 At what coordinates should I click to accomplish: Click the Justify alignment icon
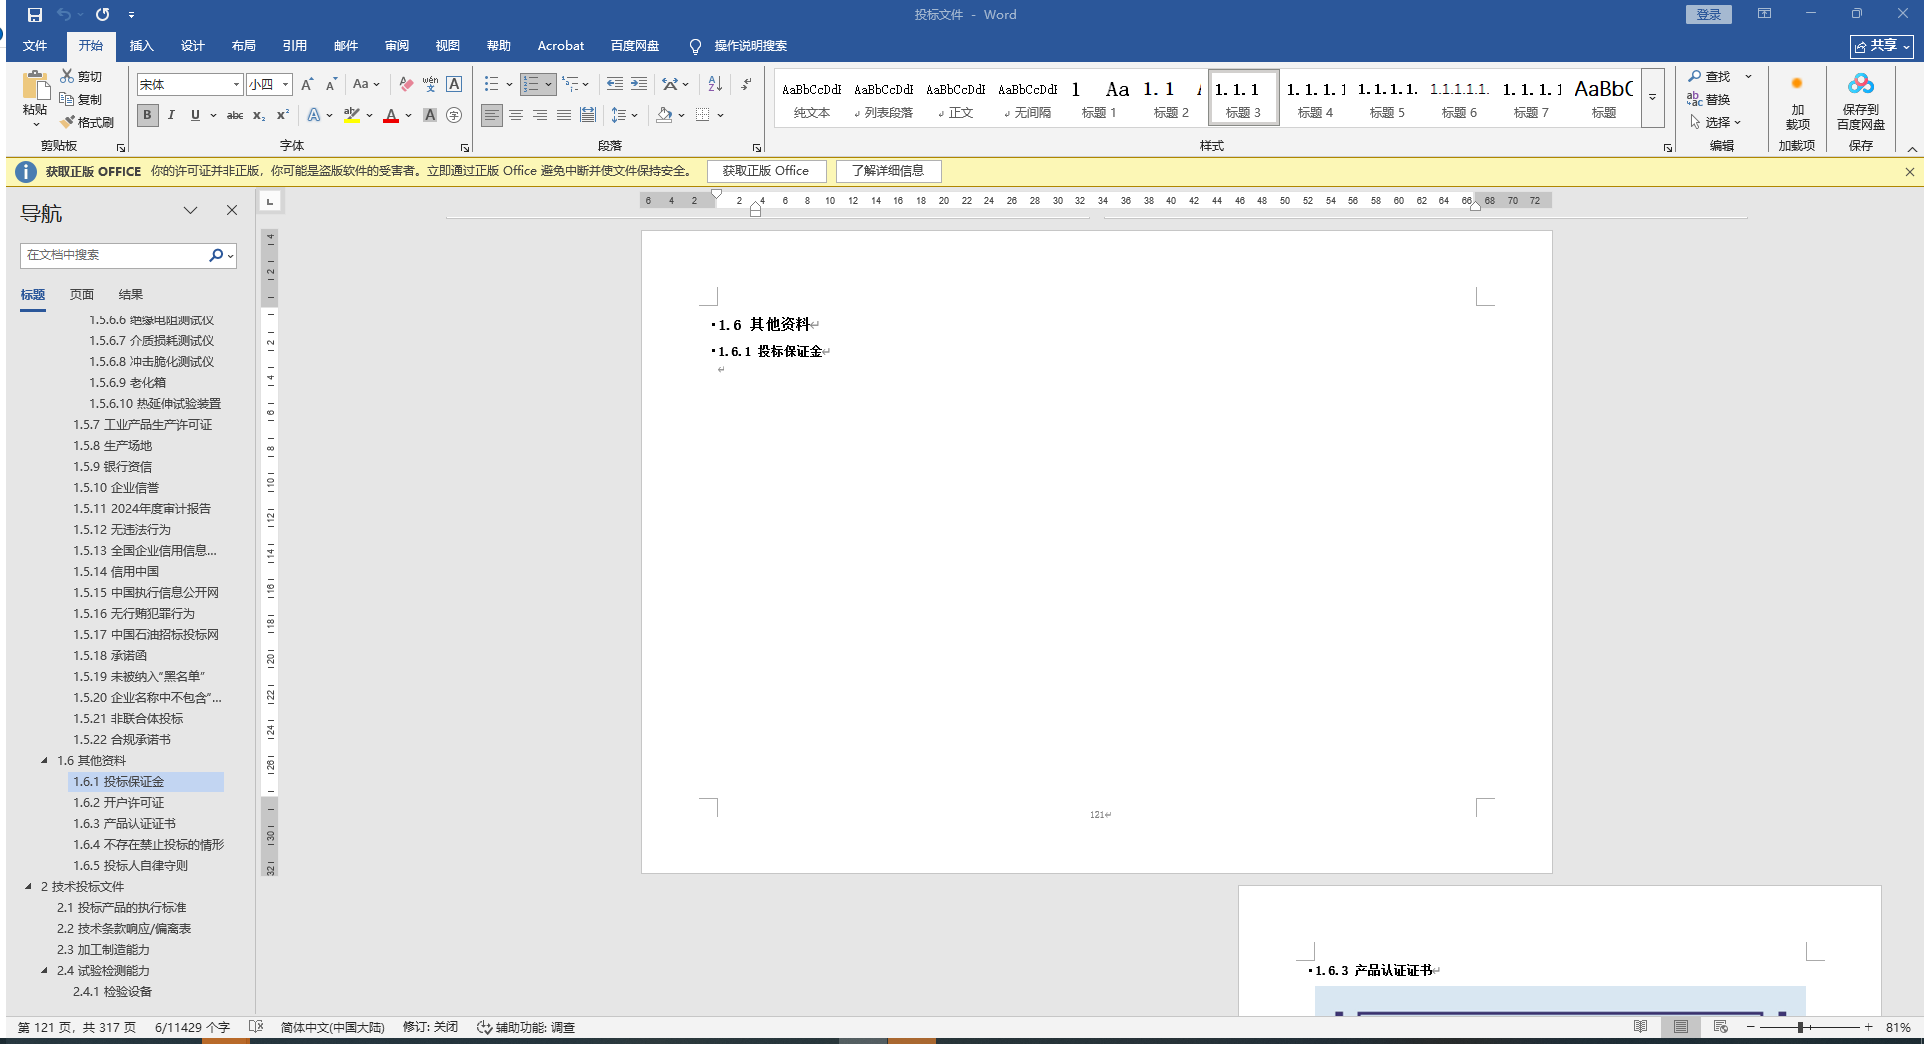click(564, 115)
